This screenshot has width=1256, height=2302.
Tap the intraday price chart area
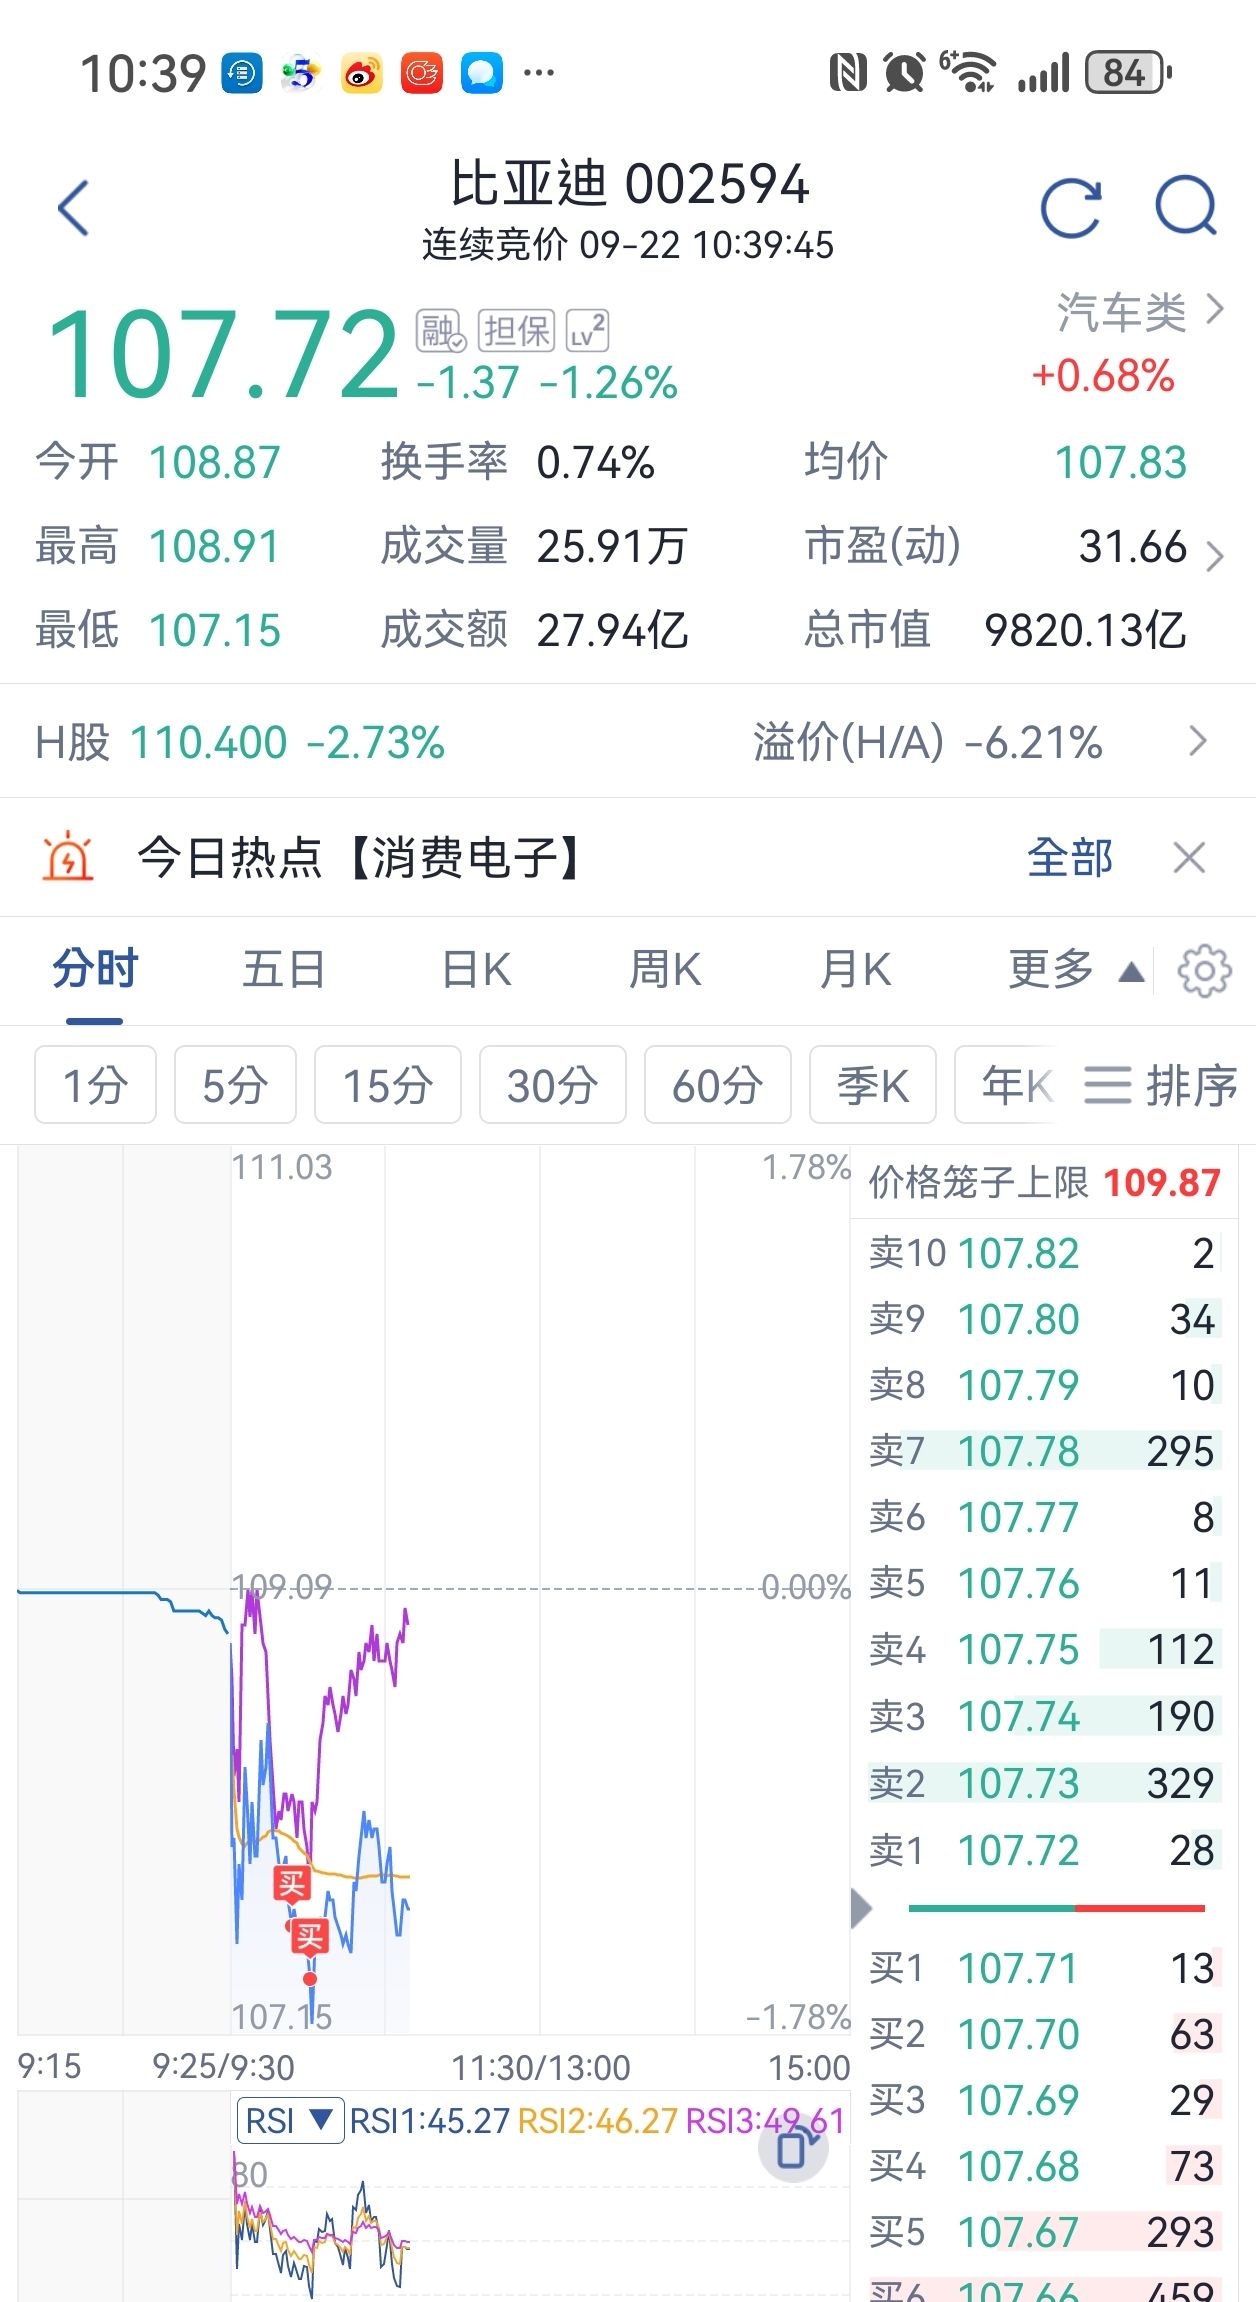(x=434, y=1590)
